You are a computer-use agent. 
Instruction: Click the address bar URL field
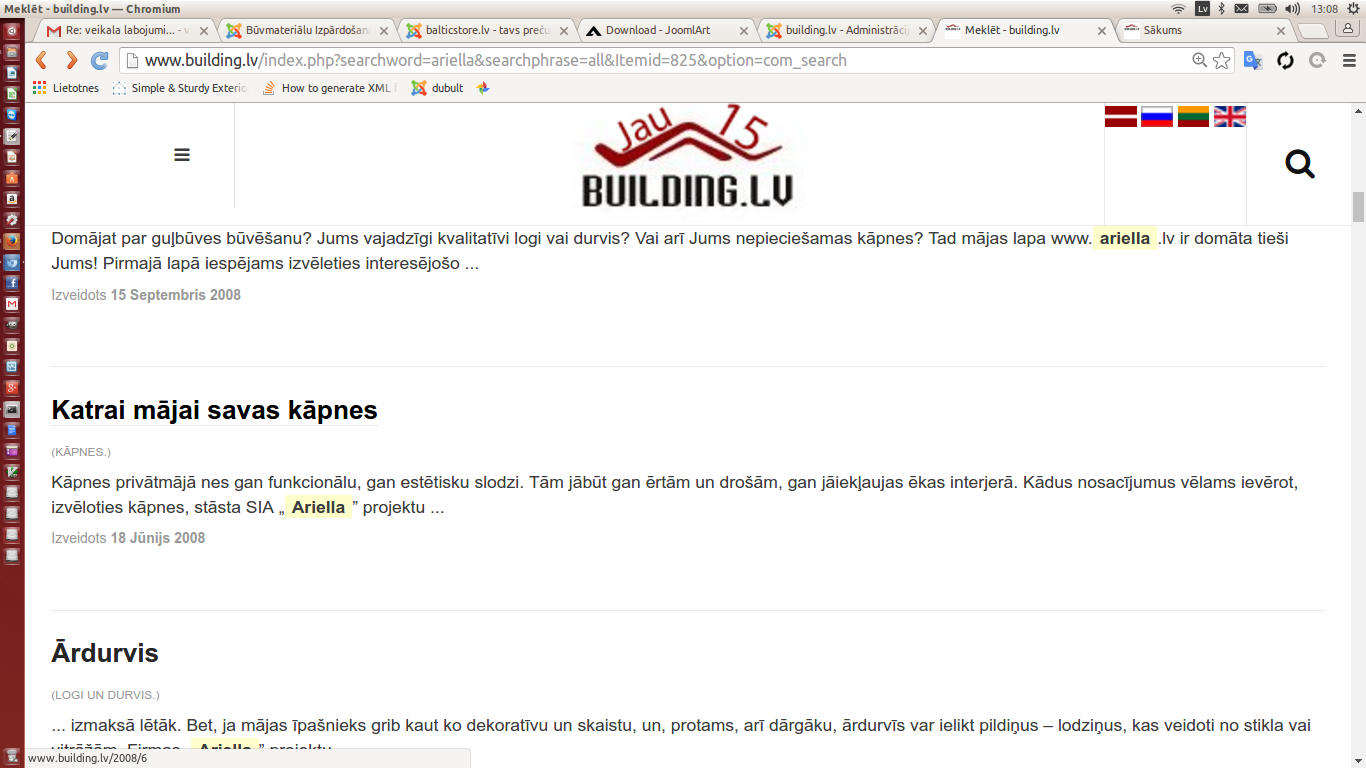click(660, 60)
